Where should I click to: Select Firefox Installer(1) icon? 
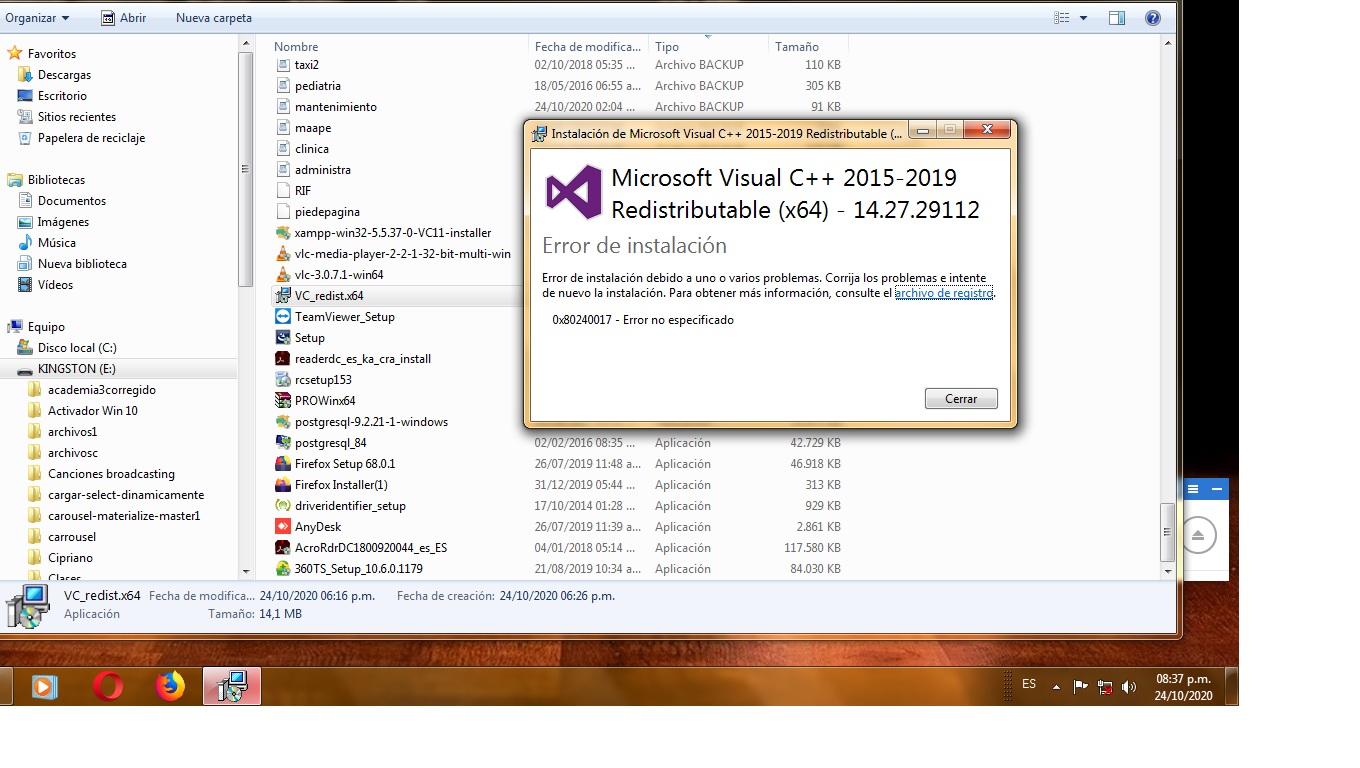click(283, 485)
